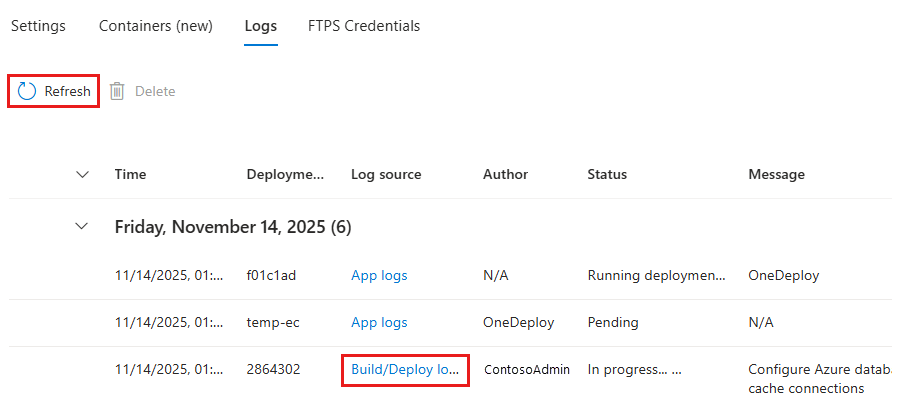Click the Refresh circular arrow icon
This screenshot has height=406, width=909.
28,91
